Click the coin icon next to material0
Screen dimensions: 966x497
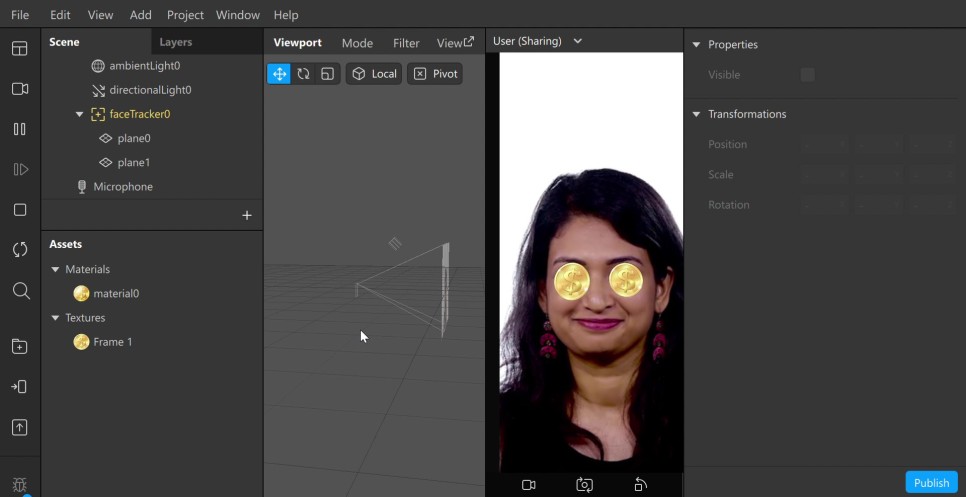81,294
